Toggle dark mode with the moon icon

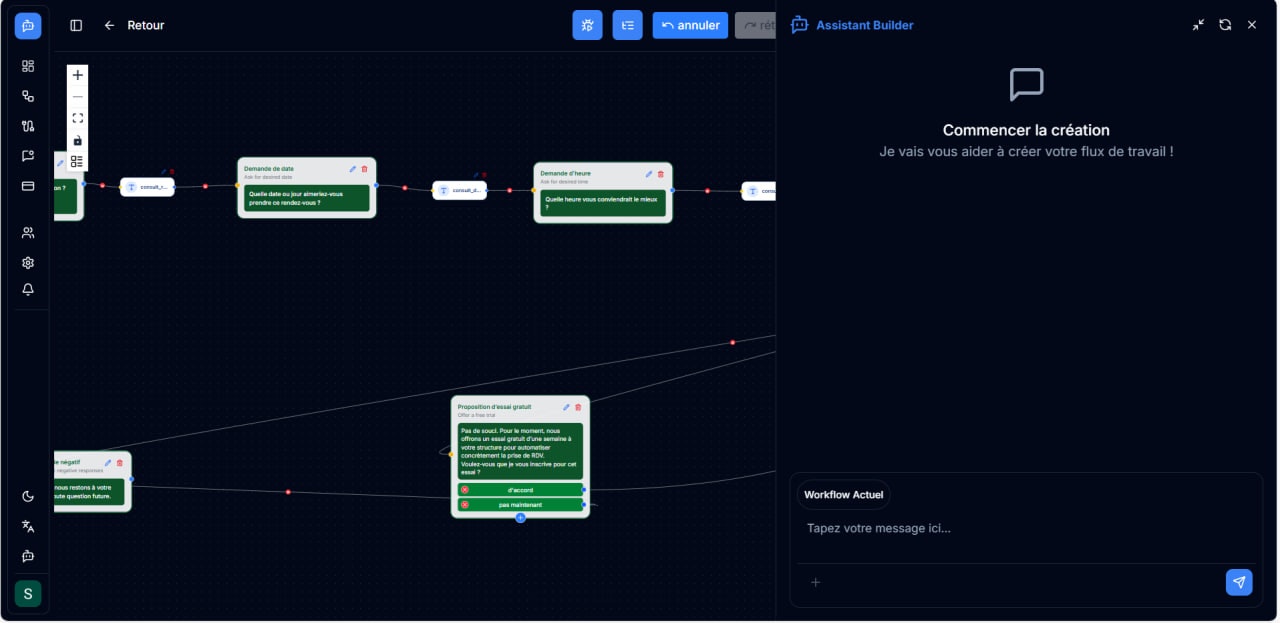tap(28, 496)
